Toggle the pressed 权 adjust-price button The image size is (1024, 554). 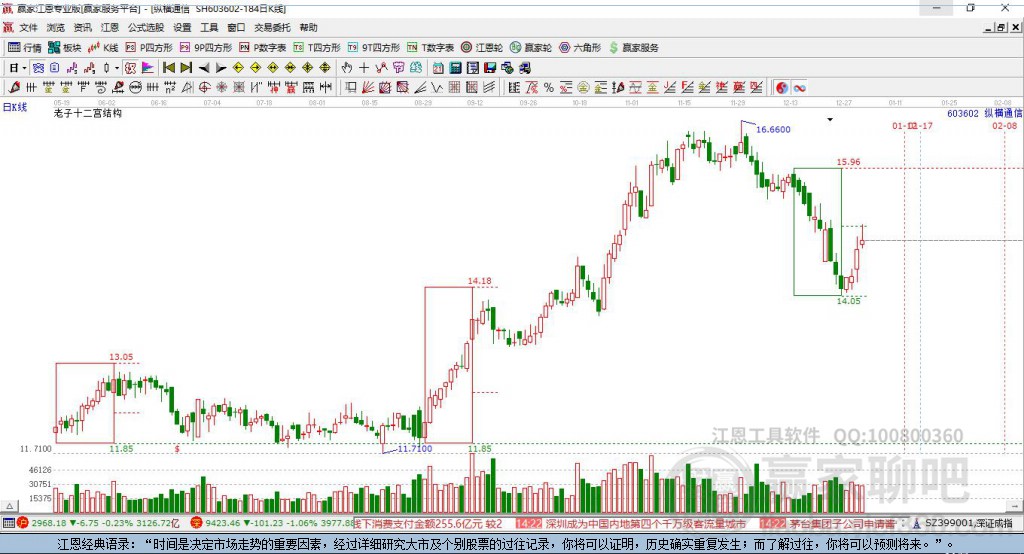131,68
